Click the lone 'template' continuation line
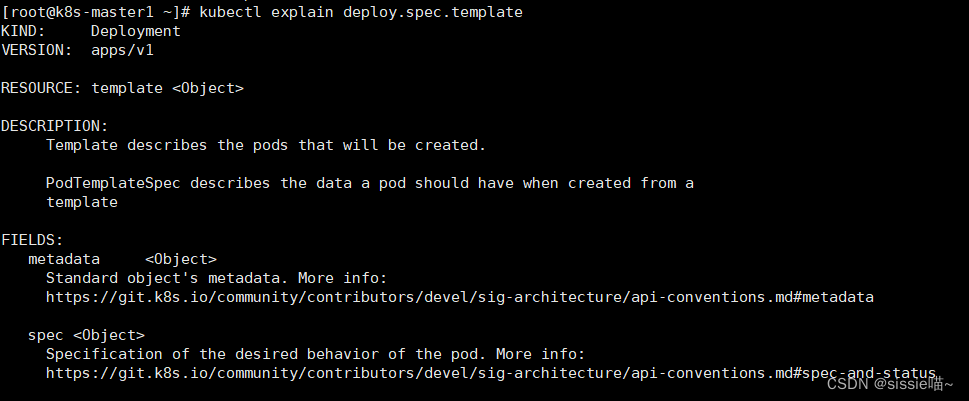 82,202
